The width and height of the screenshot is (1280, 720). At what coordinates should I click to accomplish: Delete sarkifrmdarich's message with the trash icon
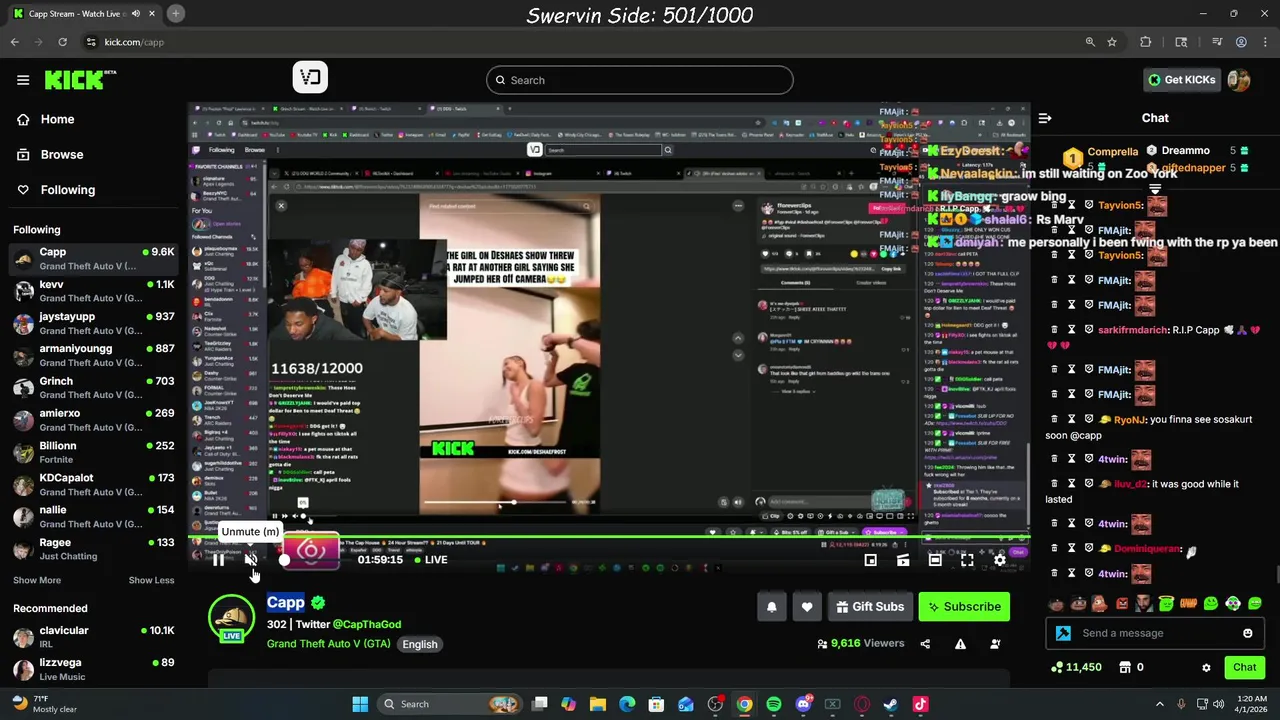click(x=1055, y=330)
